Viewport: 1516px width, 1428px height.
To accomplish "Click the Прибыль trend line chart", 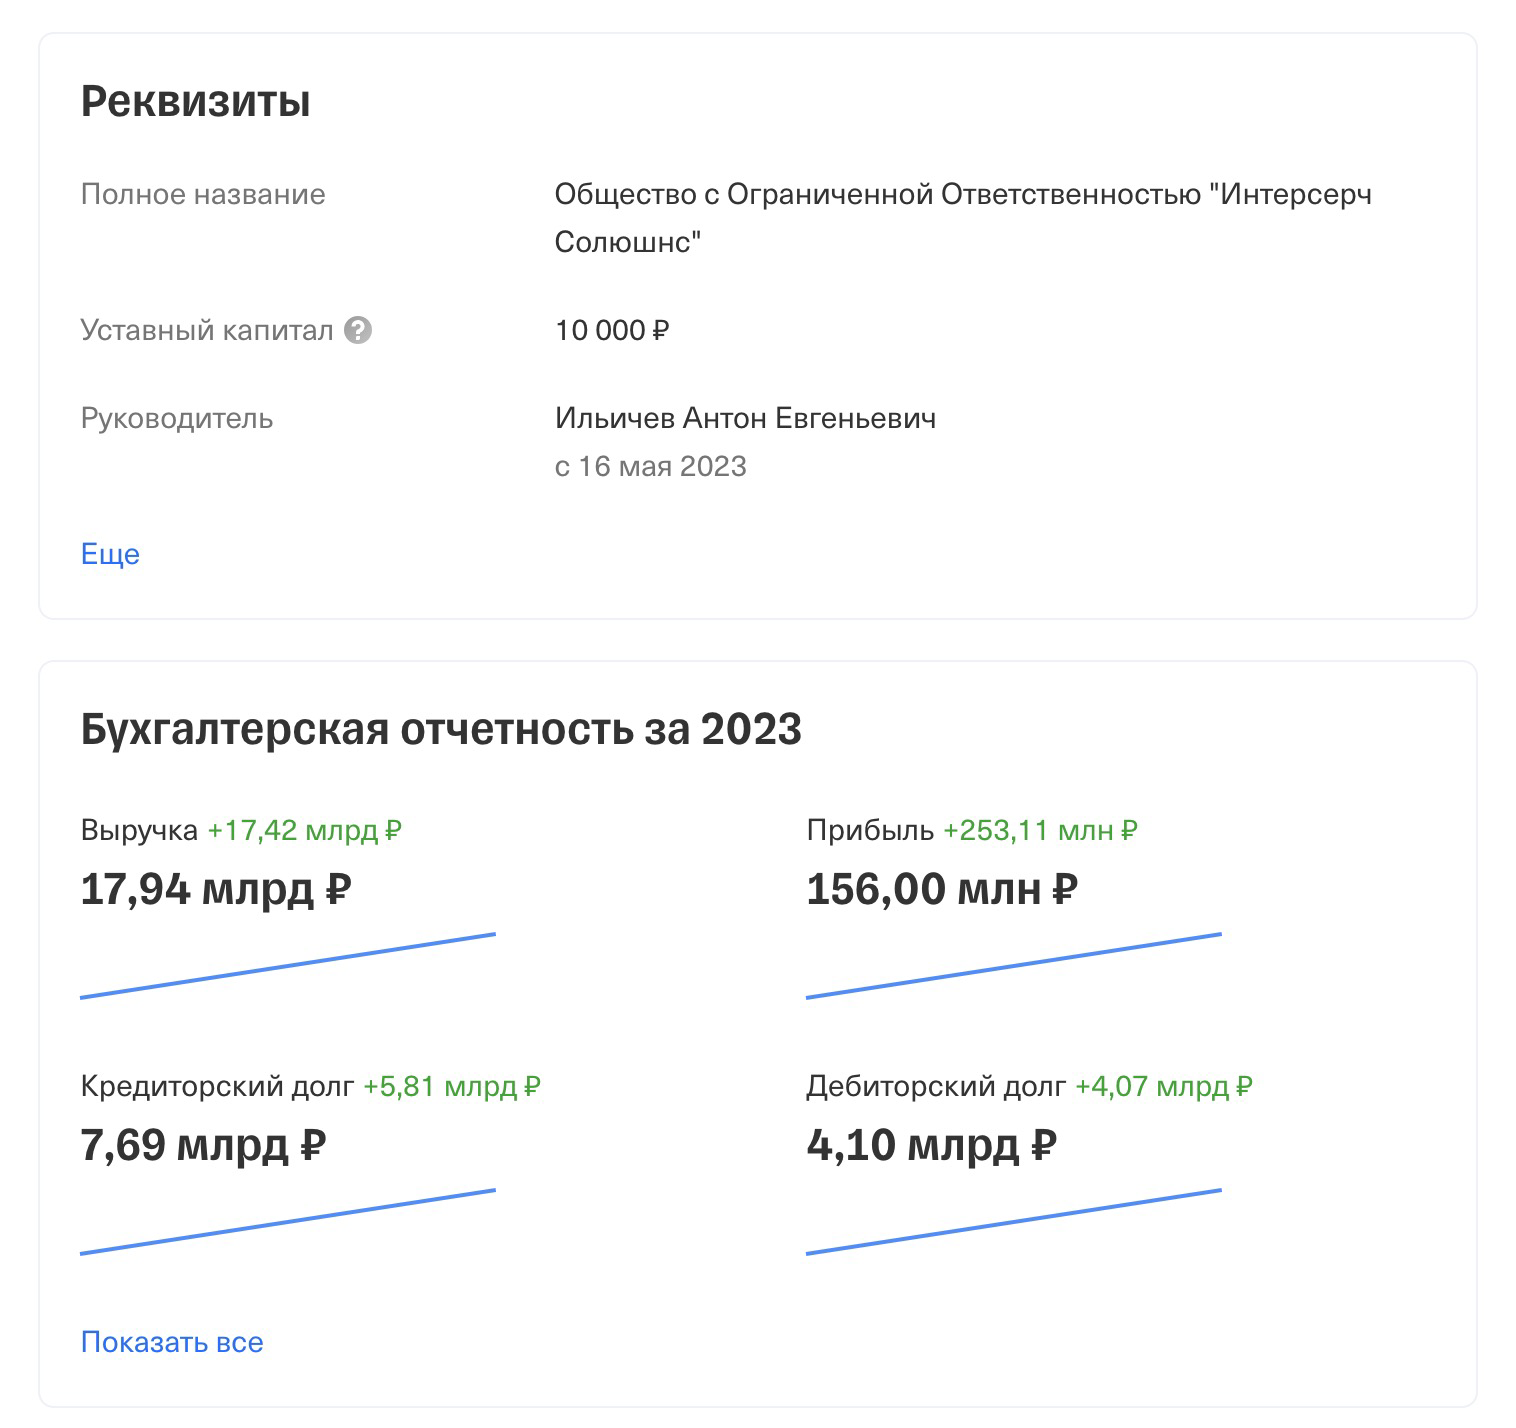I will point(1014,966).
